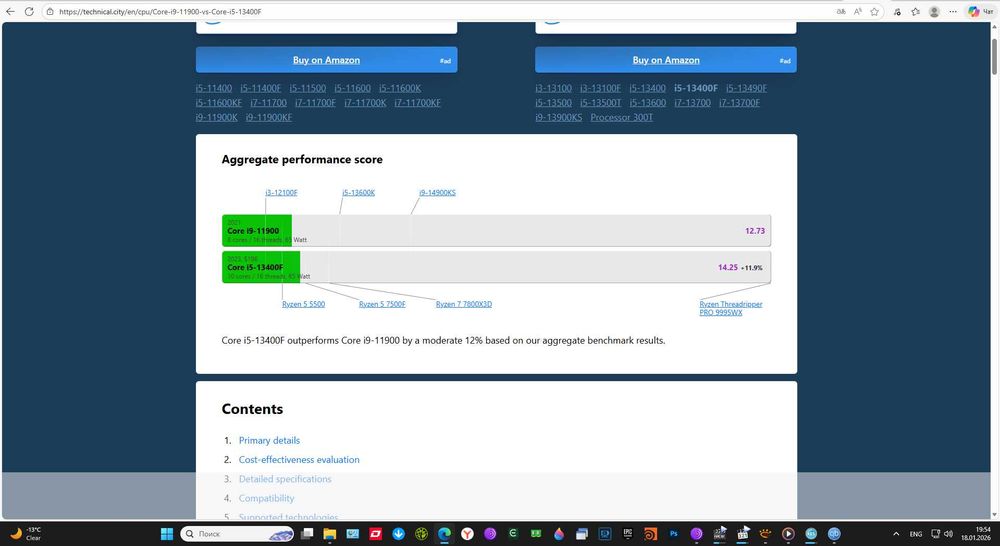Open the Windows Start menu
The height and width of the screenshot is (546, 1000).
click(x=166, y=534)
